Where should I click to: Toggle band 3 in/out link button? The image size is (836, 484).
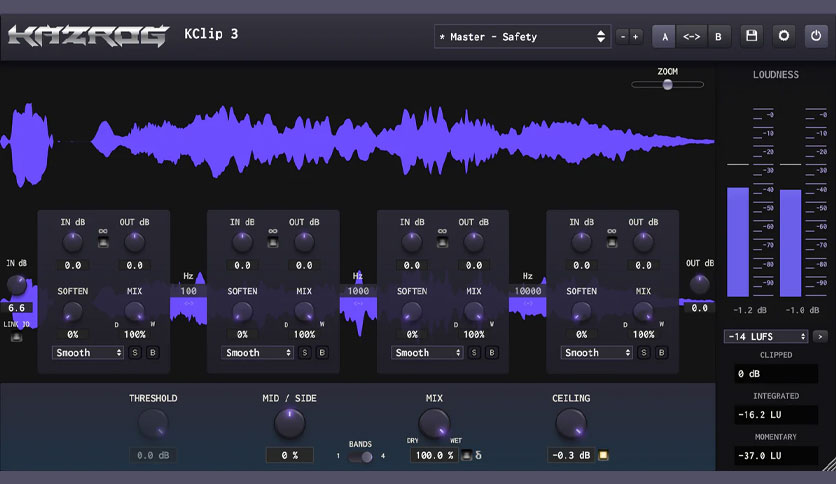pos(443,243)
